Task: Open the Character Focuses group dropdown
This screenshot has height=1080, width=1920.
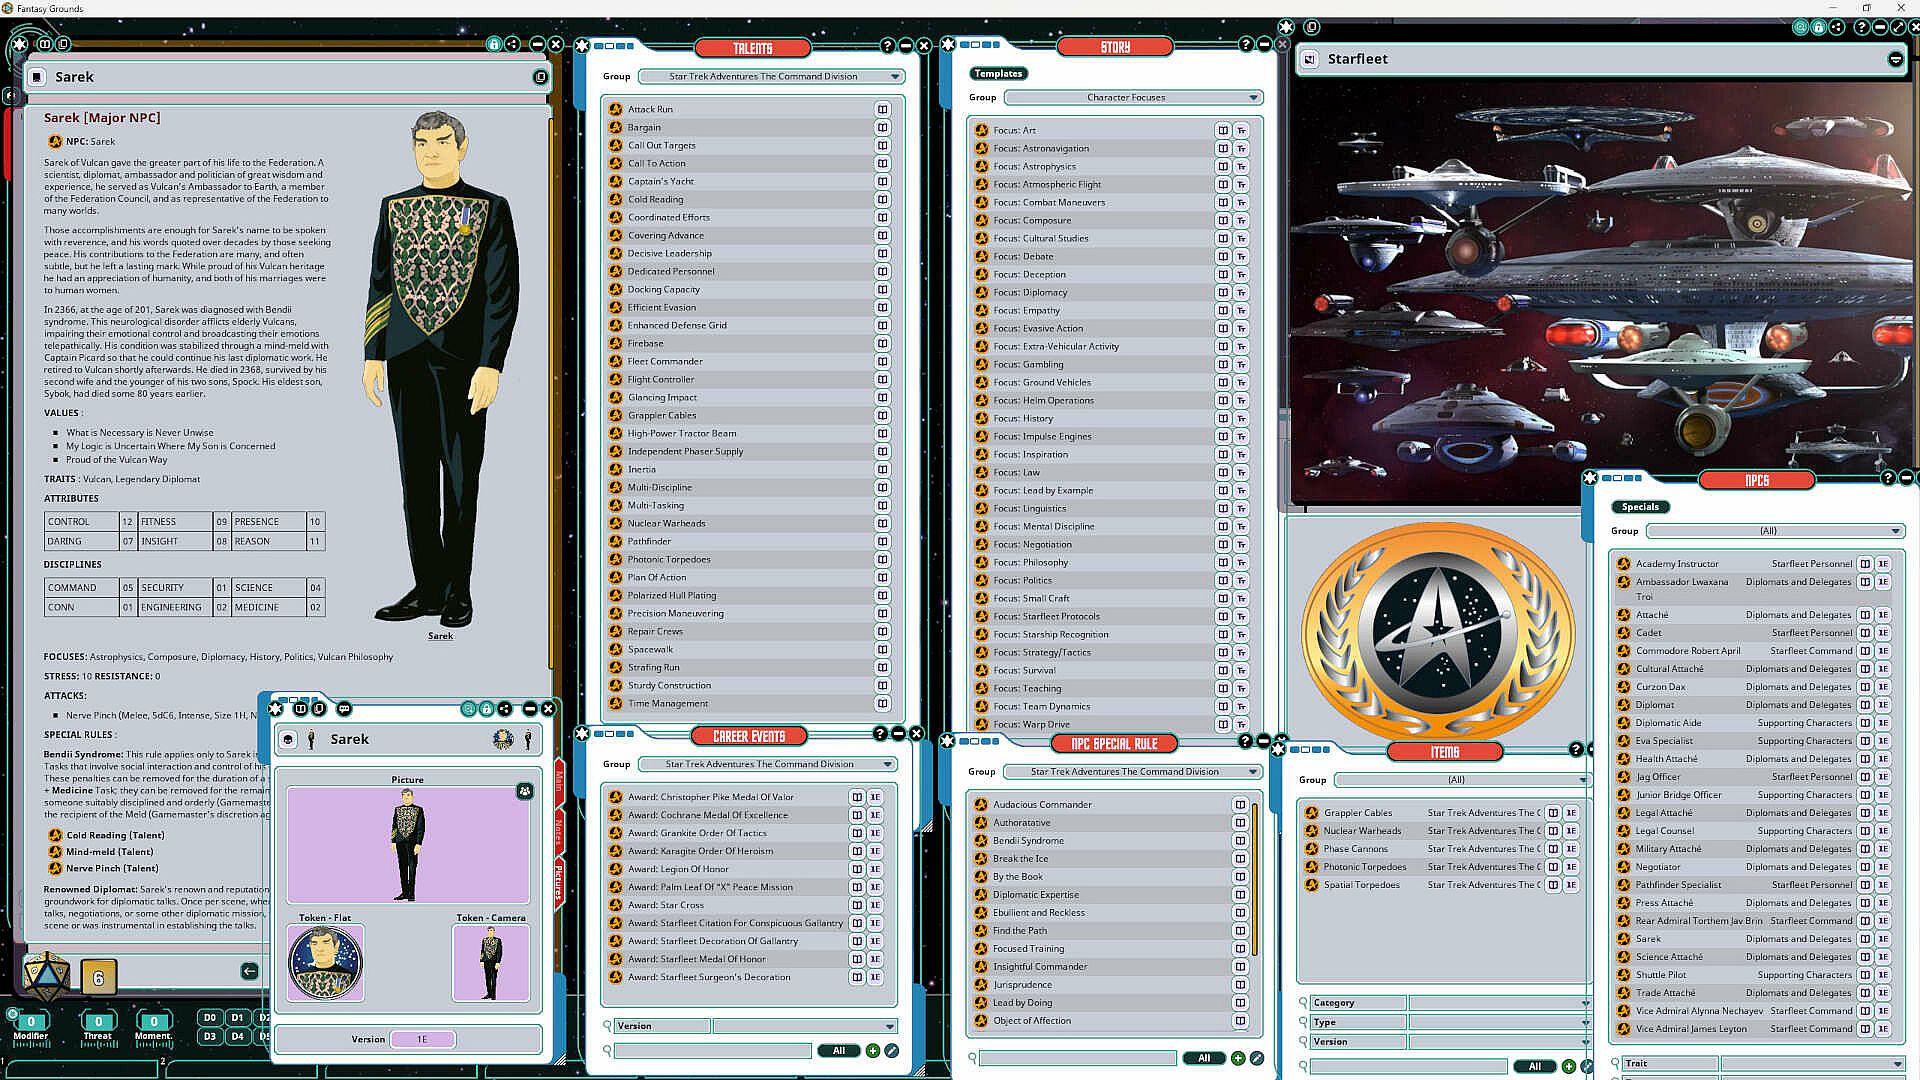Action: click(1253, 98)
